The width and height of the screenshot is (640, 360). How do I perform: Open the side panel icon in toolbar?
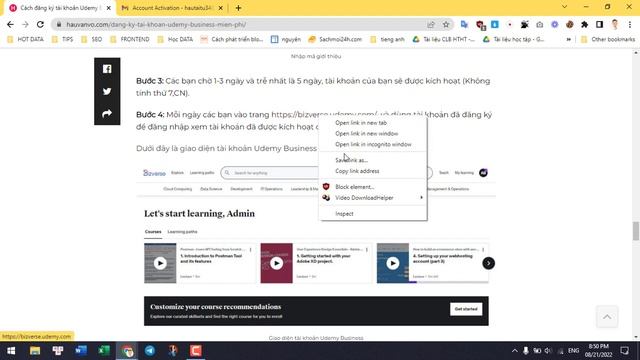[x=599, y=24]
